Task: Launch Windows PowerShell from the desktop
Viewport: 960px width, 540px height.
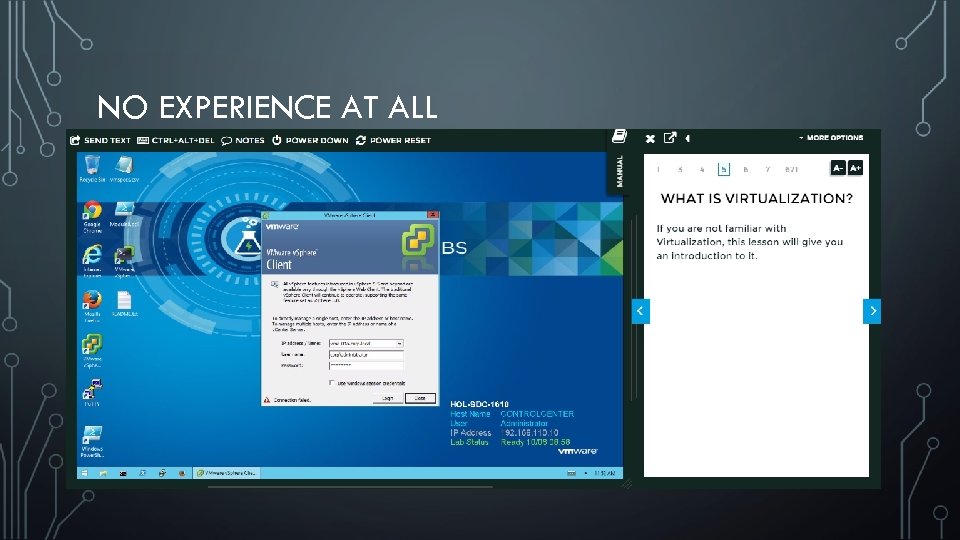Action: [92, 441]
